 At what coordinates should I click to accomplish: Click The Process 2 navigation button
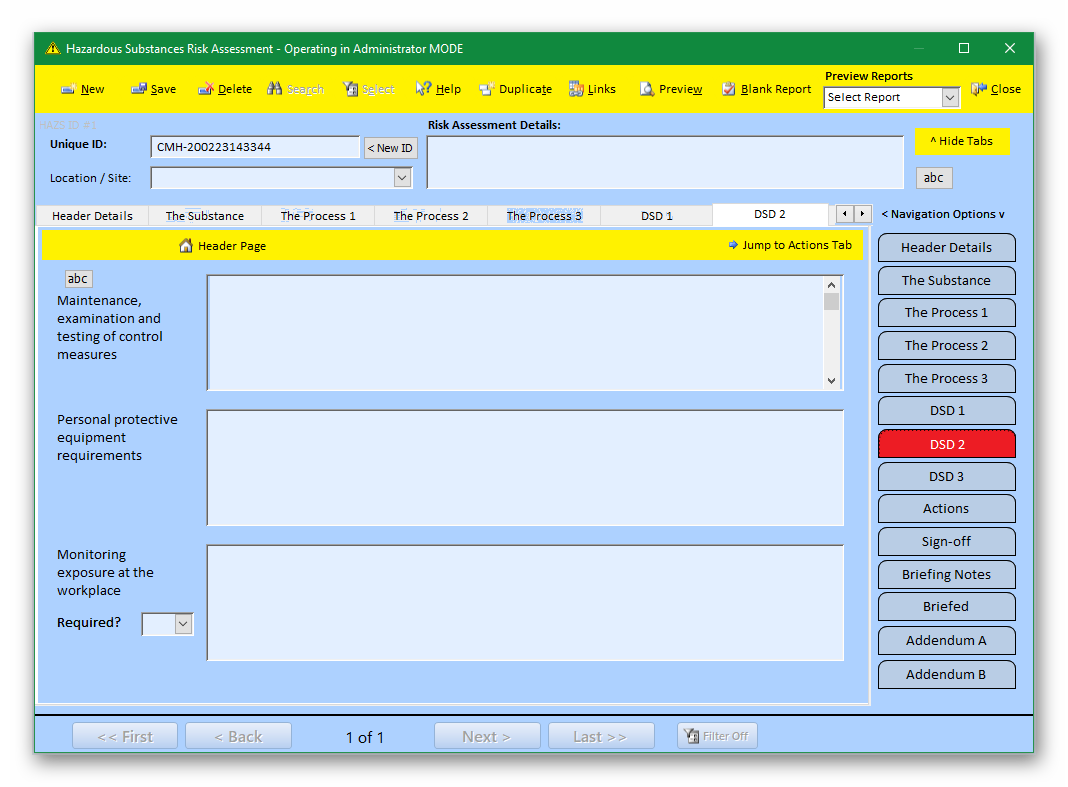pos(946,345)
